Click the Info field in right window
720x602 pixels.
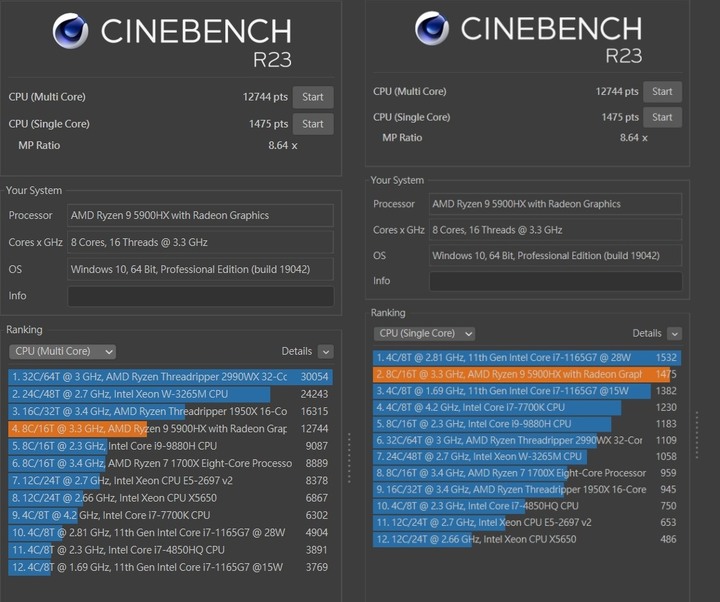point(556,281)
